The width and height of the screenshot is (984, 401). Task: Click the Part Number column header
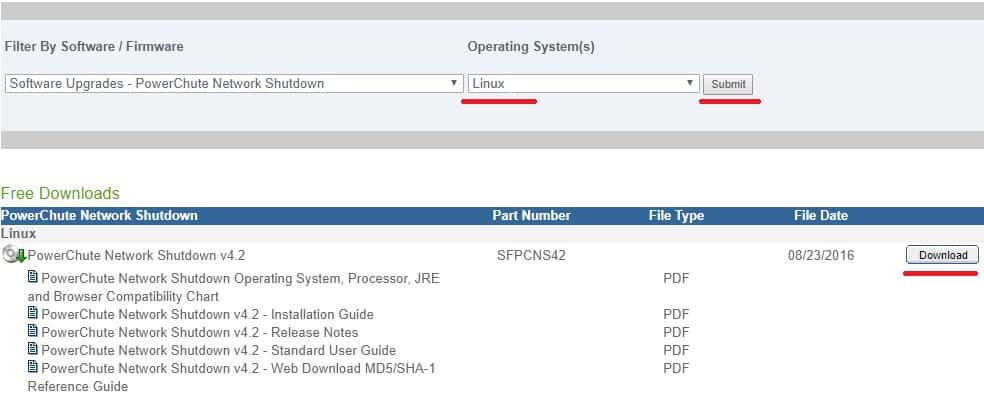pos(531,215)
